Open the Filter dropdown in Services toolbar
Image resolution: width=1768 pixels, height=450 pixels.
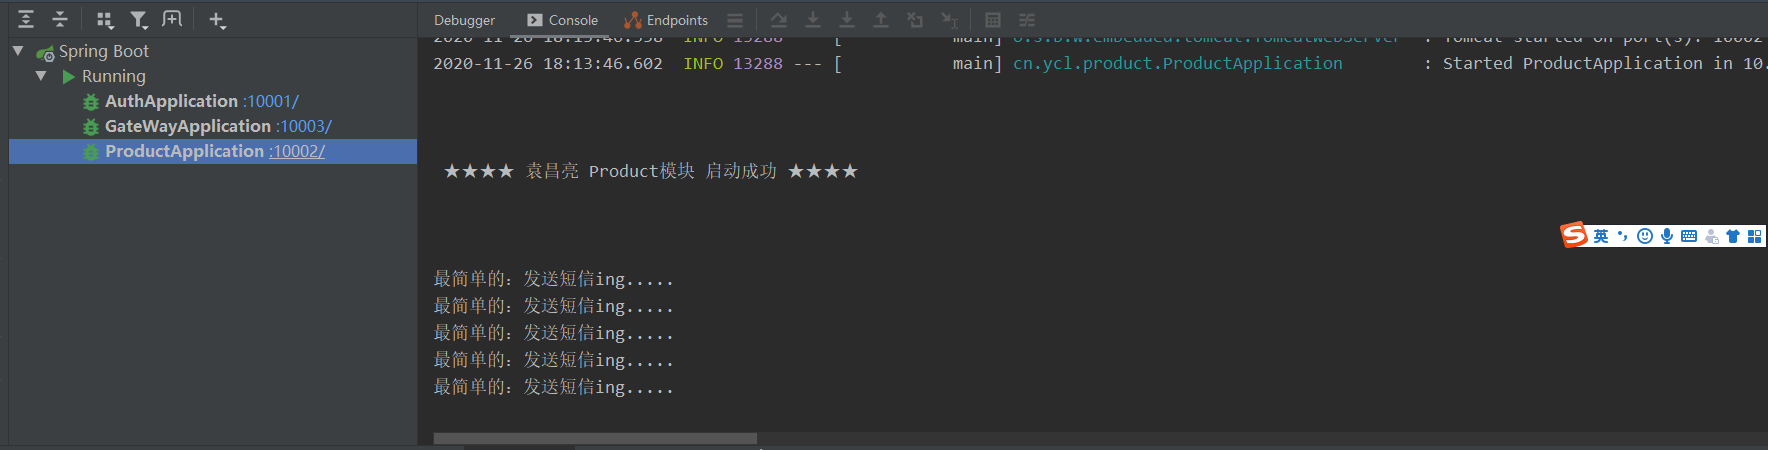(x=139, y=19)
